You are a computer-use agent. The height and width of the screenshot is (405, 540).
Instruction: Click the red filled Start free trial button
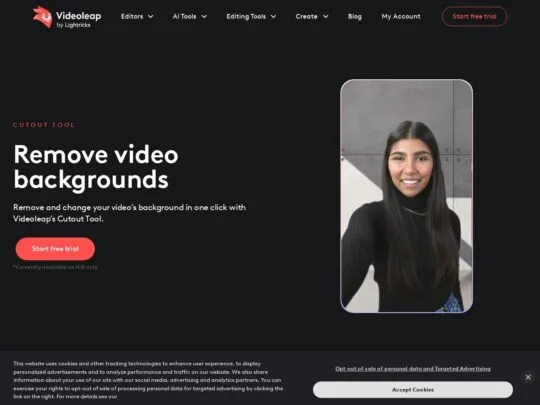click(x=55, y=249)
